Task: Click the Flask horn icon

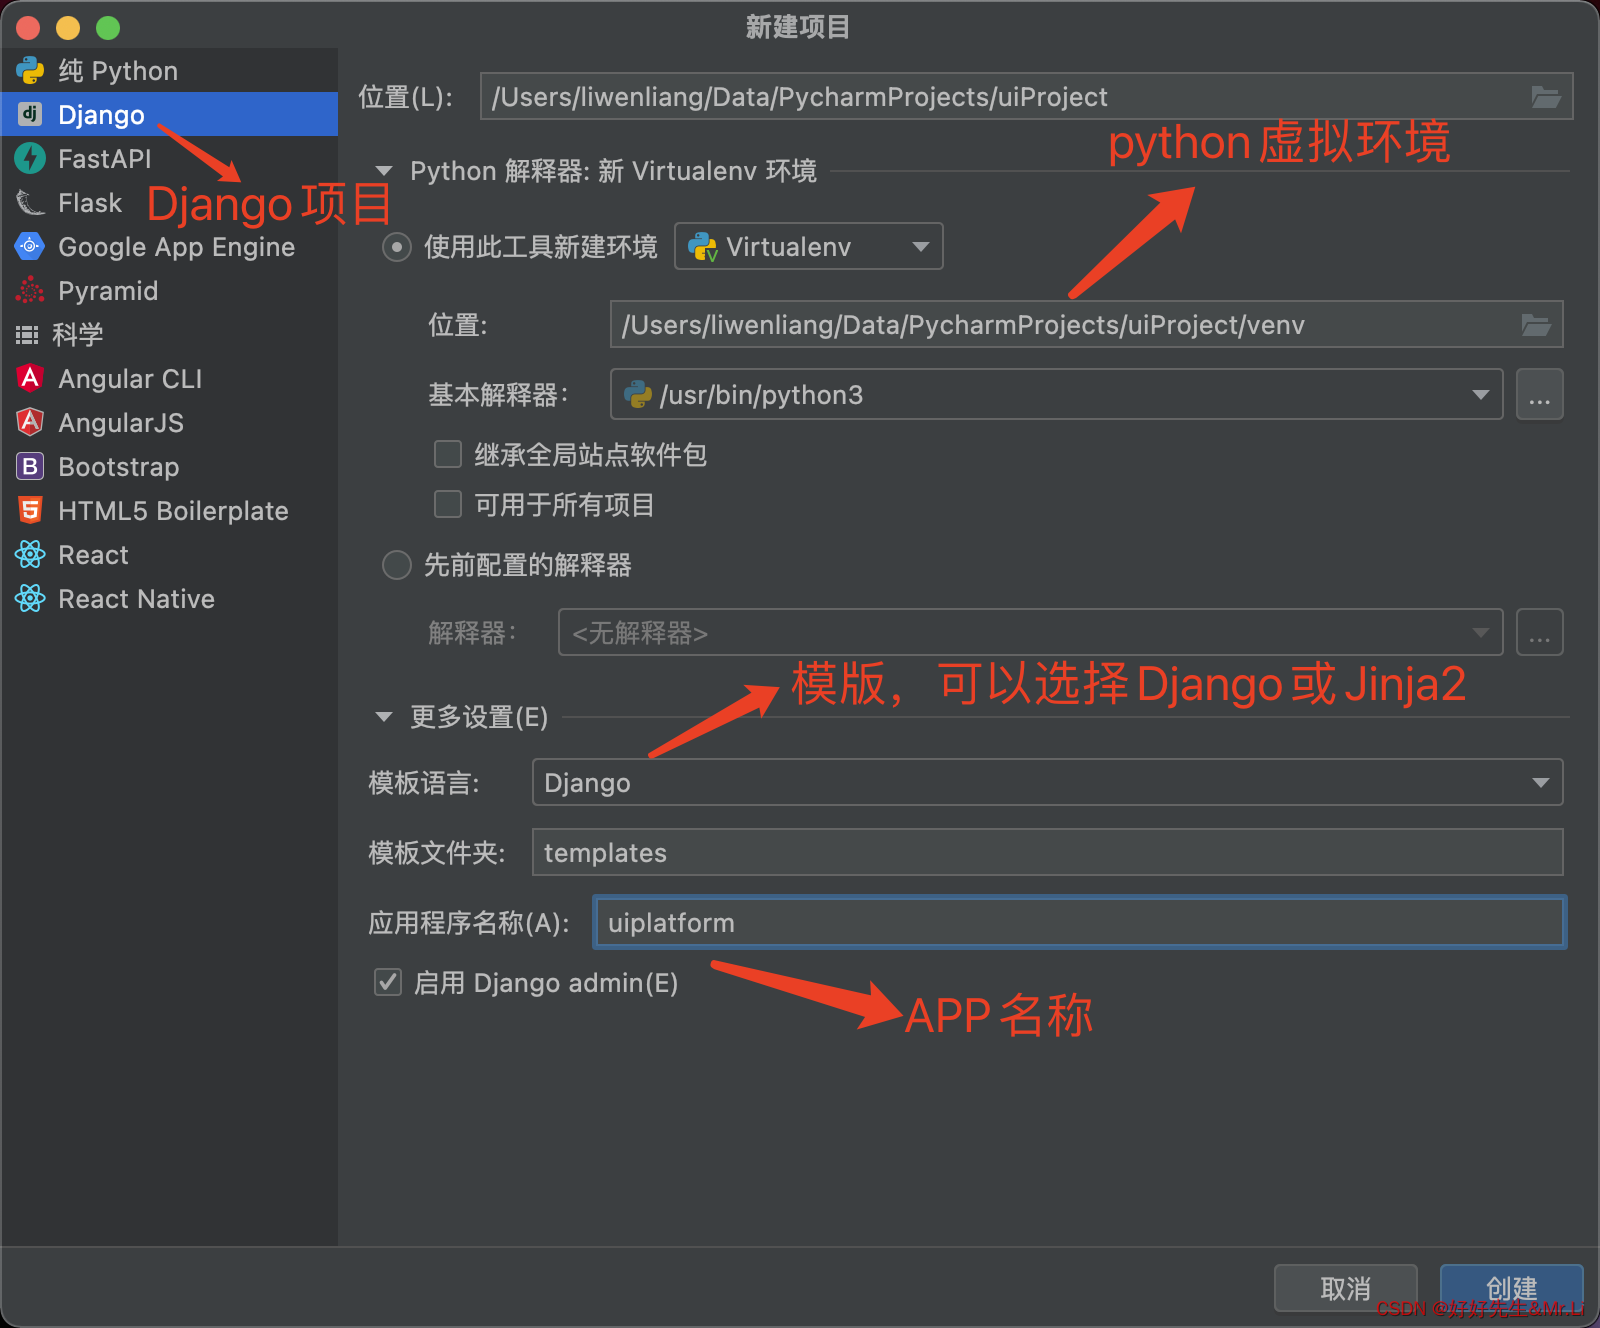Action: [x=30, y=202]
